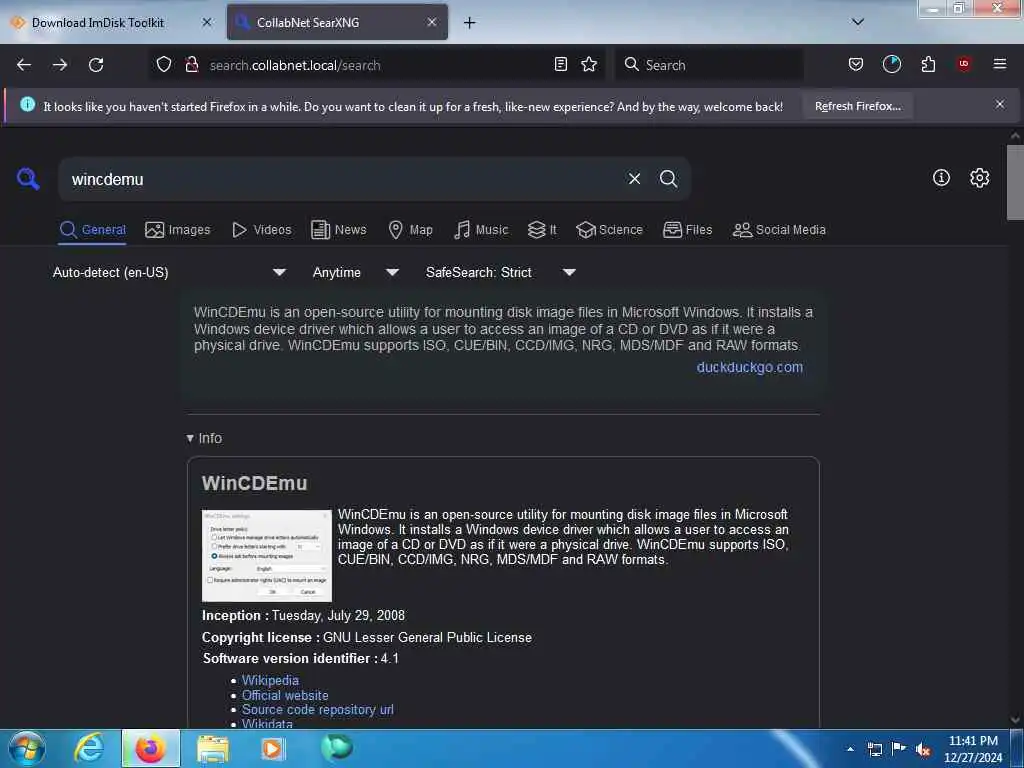Click the Action Center flag tray icon

point(899,749)
